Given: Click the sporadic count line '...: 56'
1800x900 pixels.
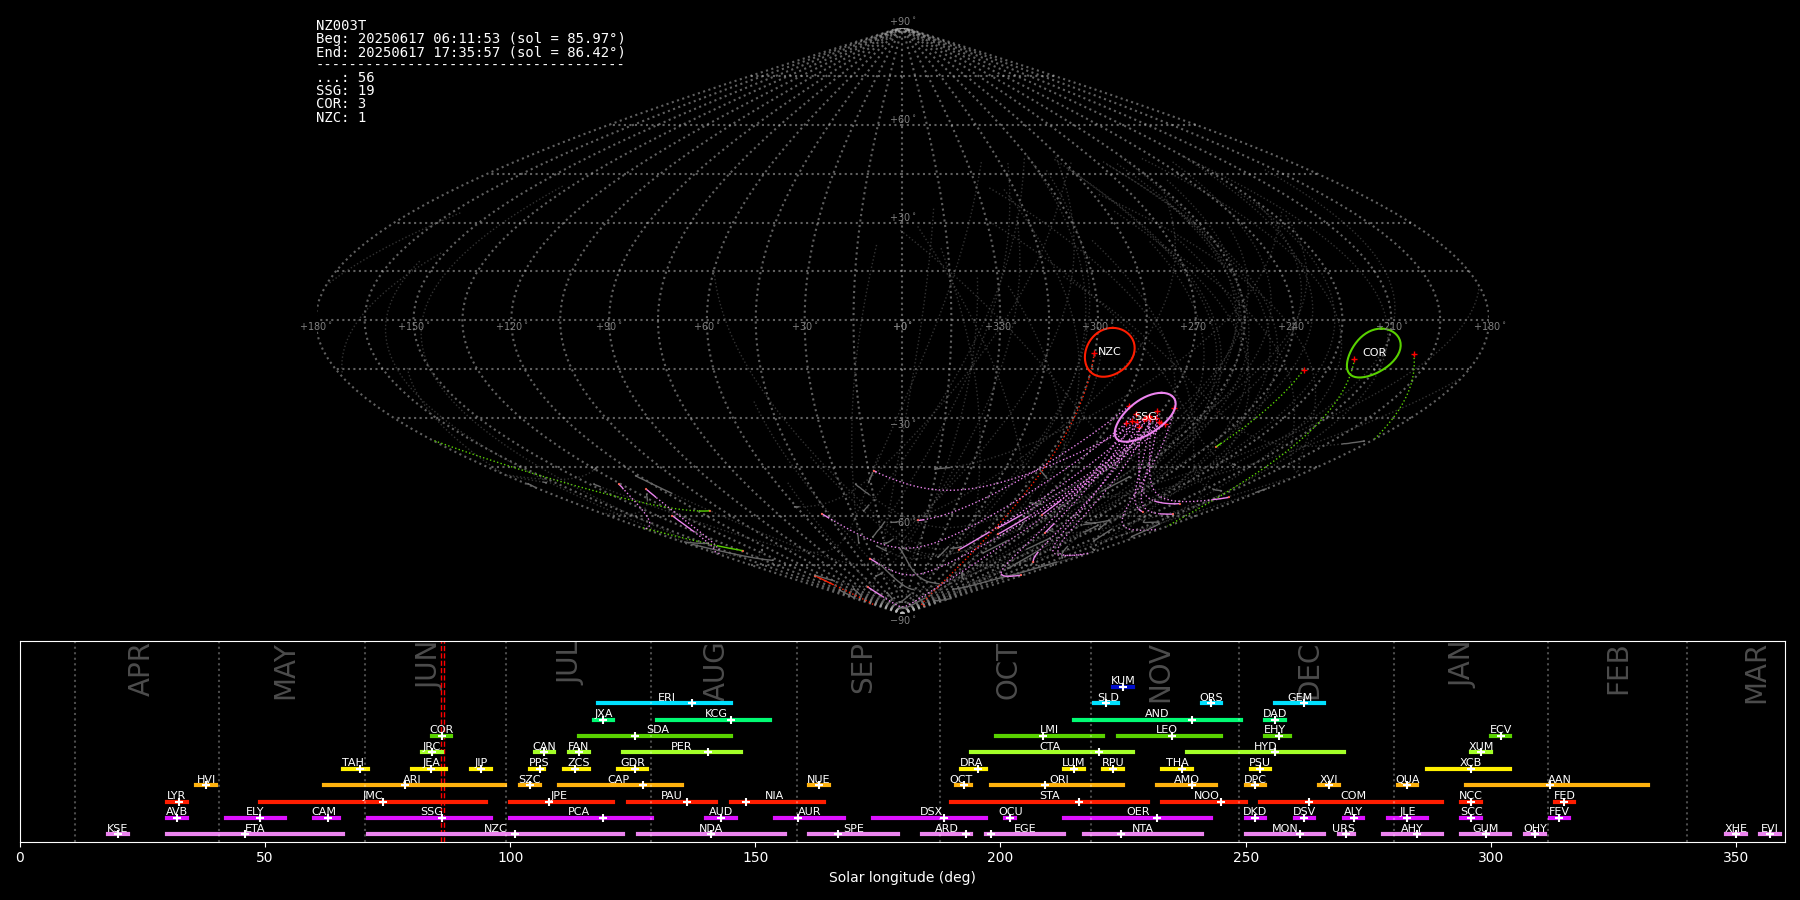Looking at the screenshot, I should tap(345, 78).
